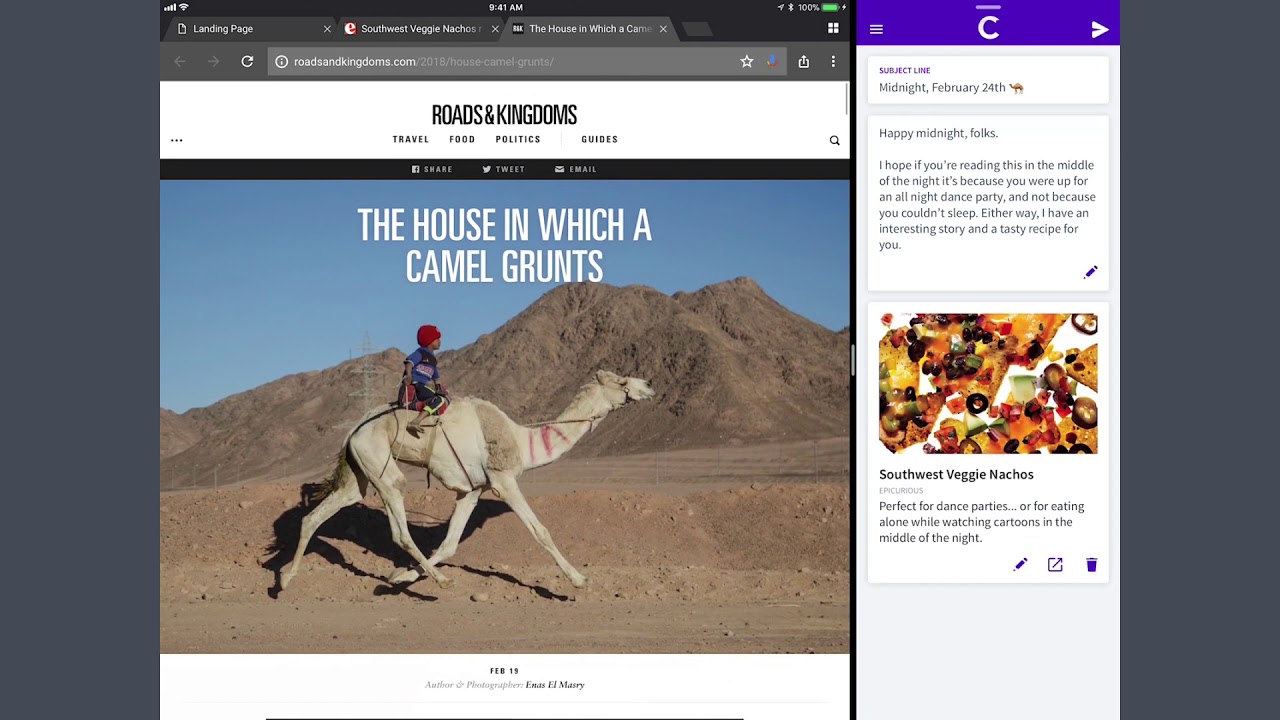Open hamburger menu in newsletter app
This screenshot has width=1280, height=720.
pos(876,29)
